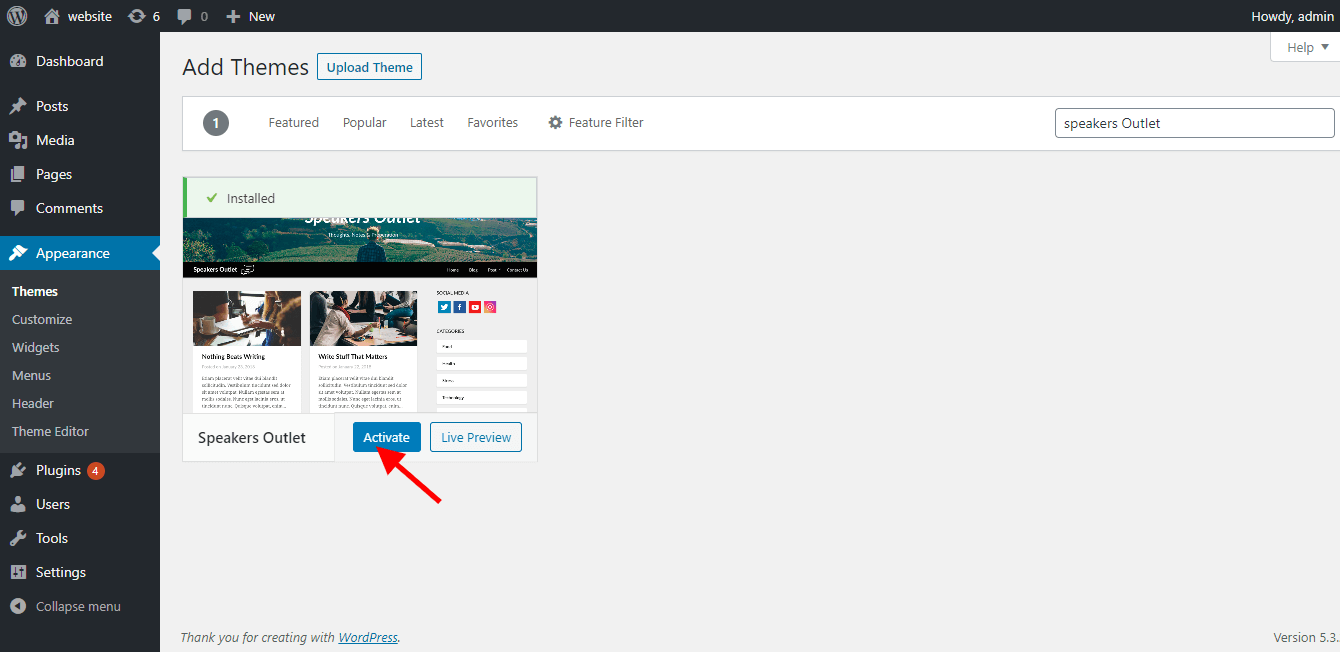
Task: Open the Media library menu
Action: click(80, 140)
